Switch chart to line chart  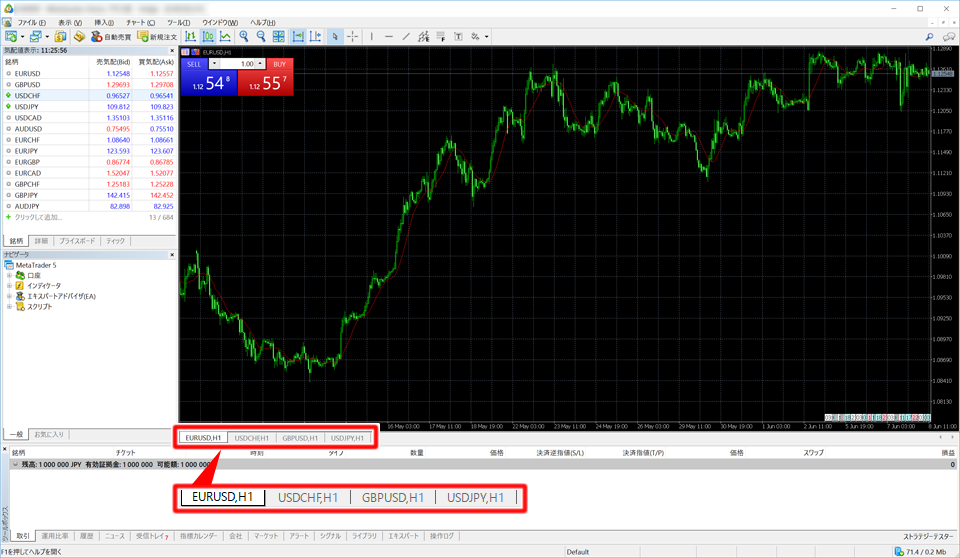225,37
